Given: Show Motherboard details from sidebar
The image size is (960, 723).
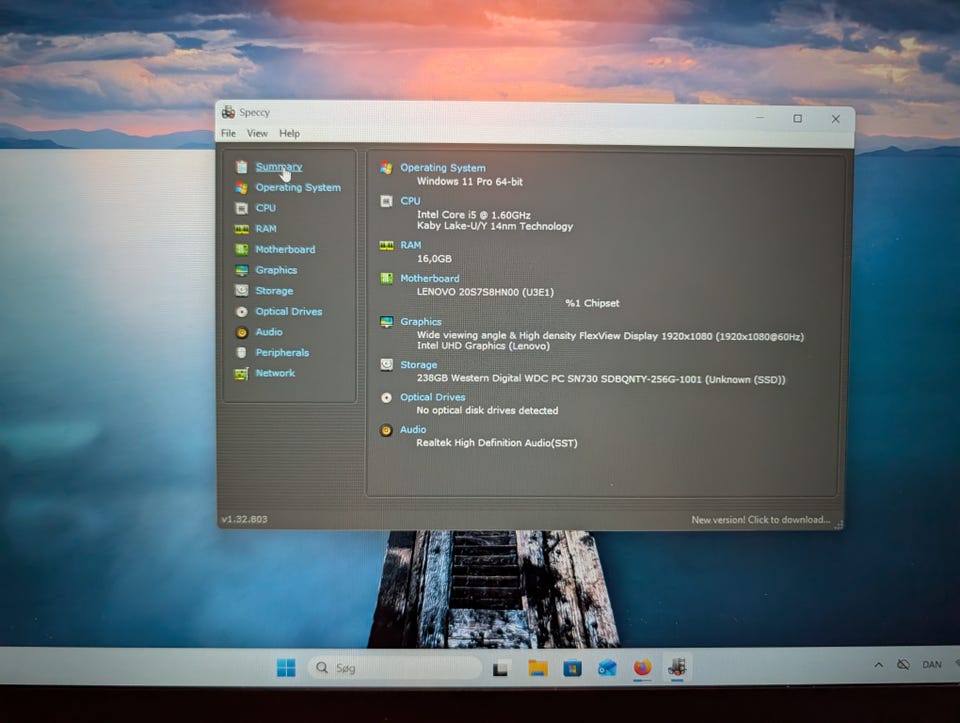Looking at the screenshot, I should pyautogui.click(x=285, y=249).
